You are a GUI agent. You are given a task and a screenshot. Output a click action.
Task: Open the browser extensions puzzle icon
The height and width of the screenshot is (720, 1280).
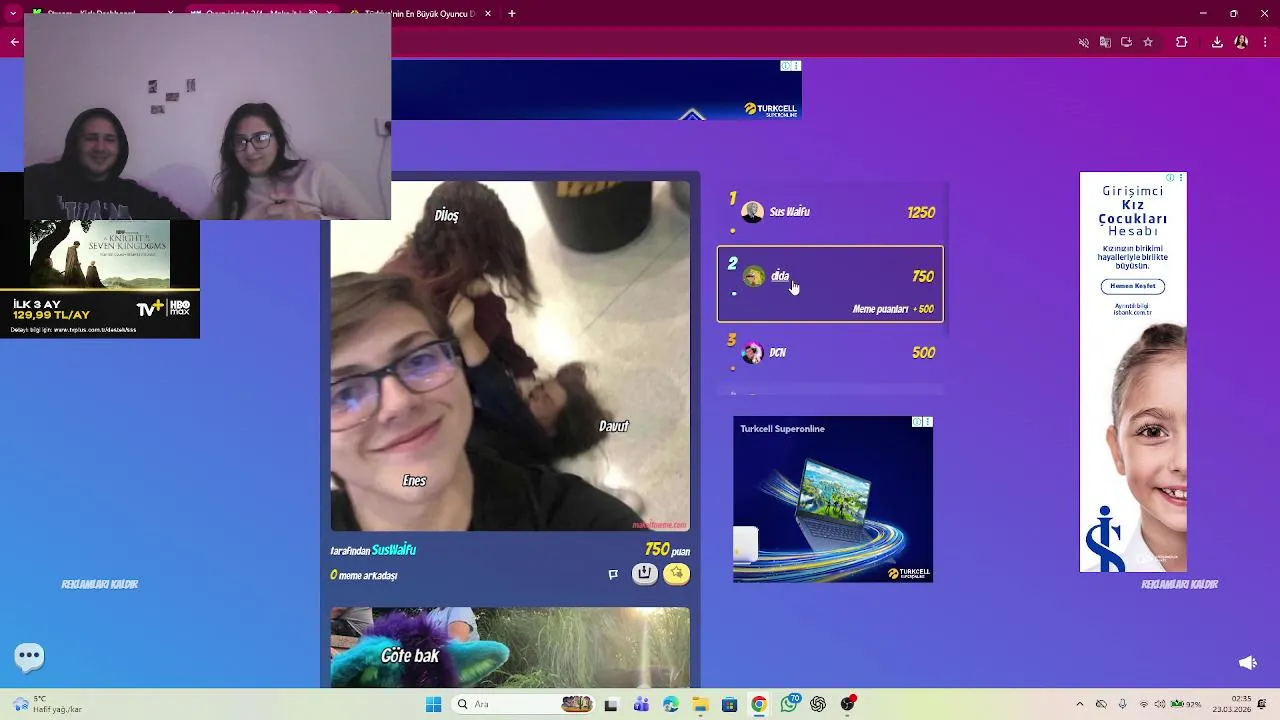(x=1182, y=42)
